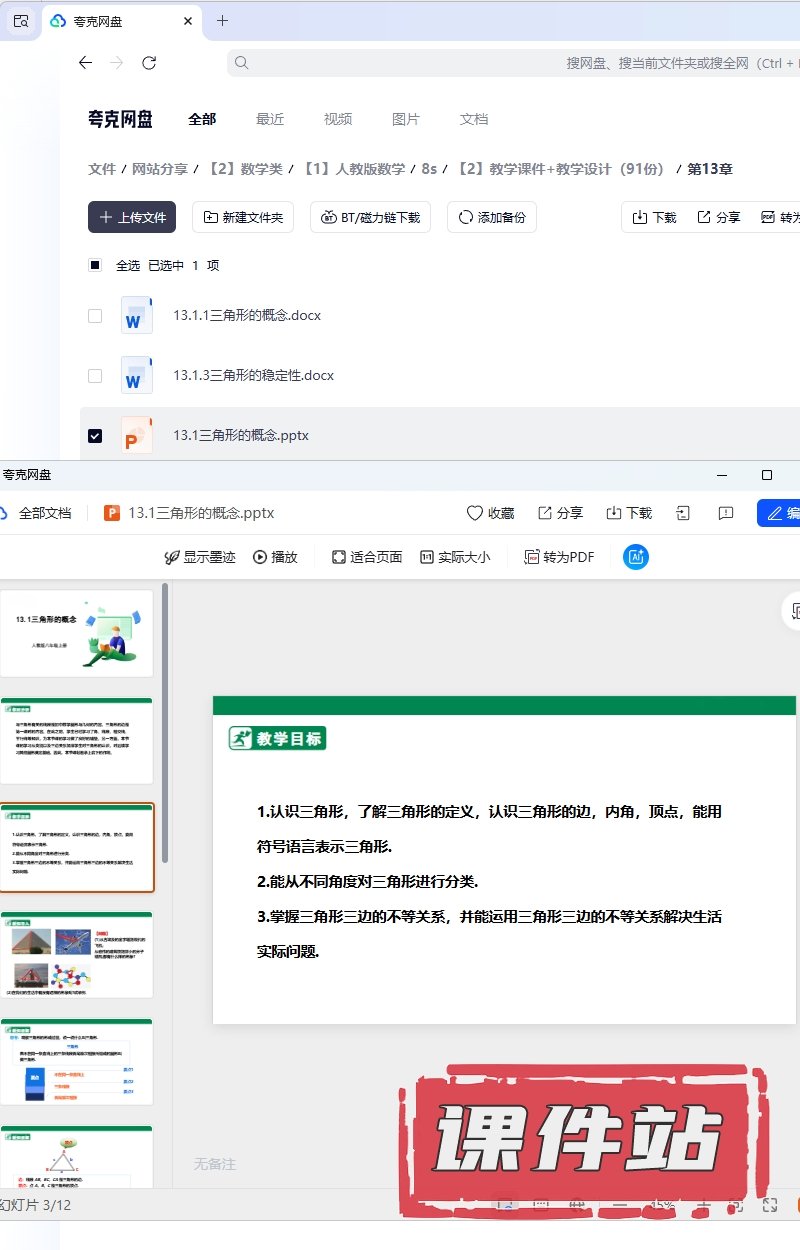Click 添加备份 backup button

[x=492, y=217]
